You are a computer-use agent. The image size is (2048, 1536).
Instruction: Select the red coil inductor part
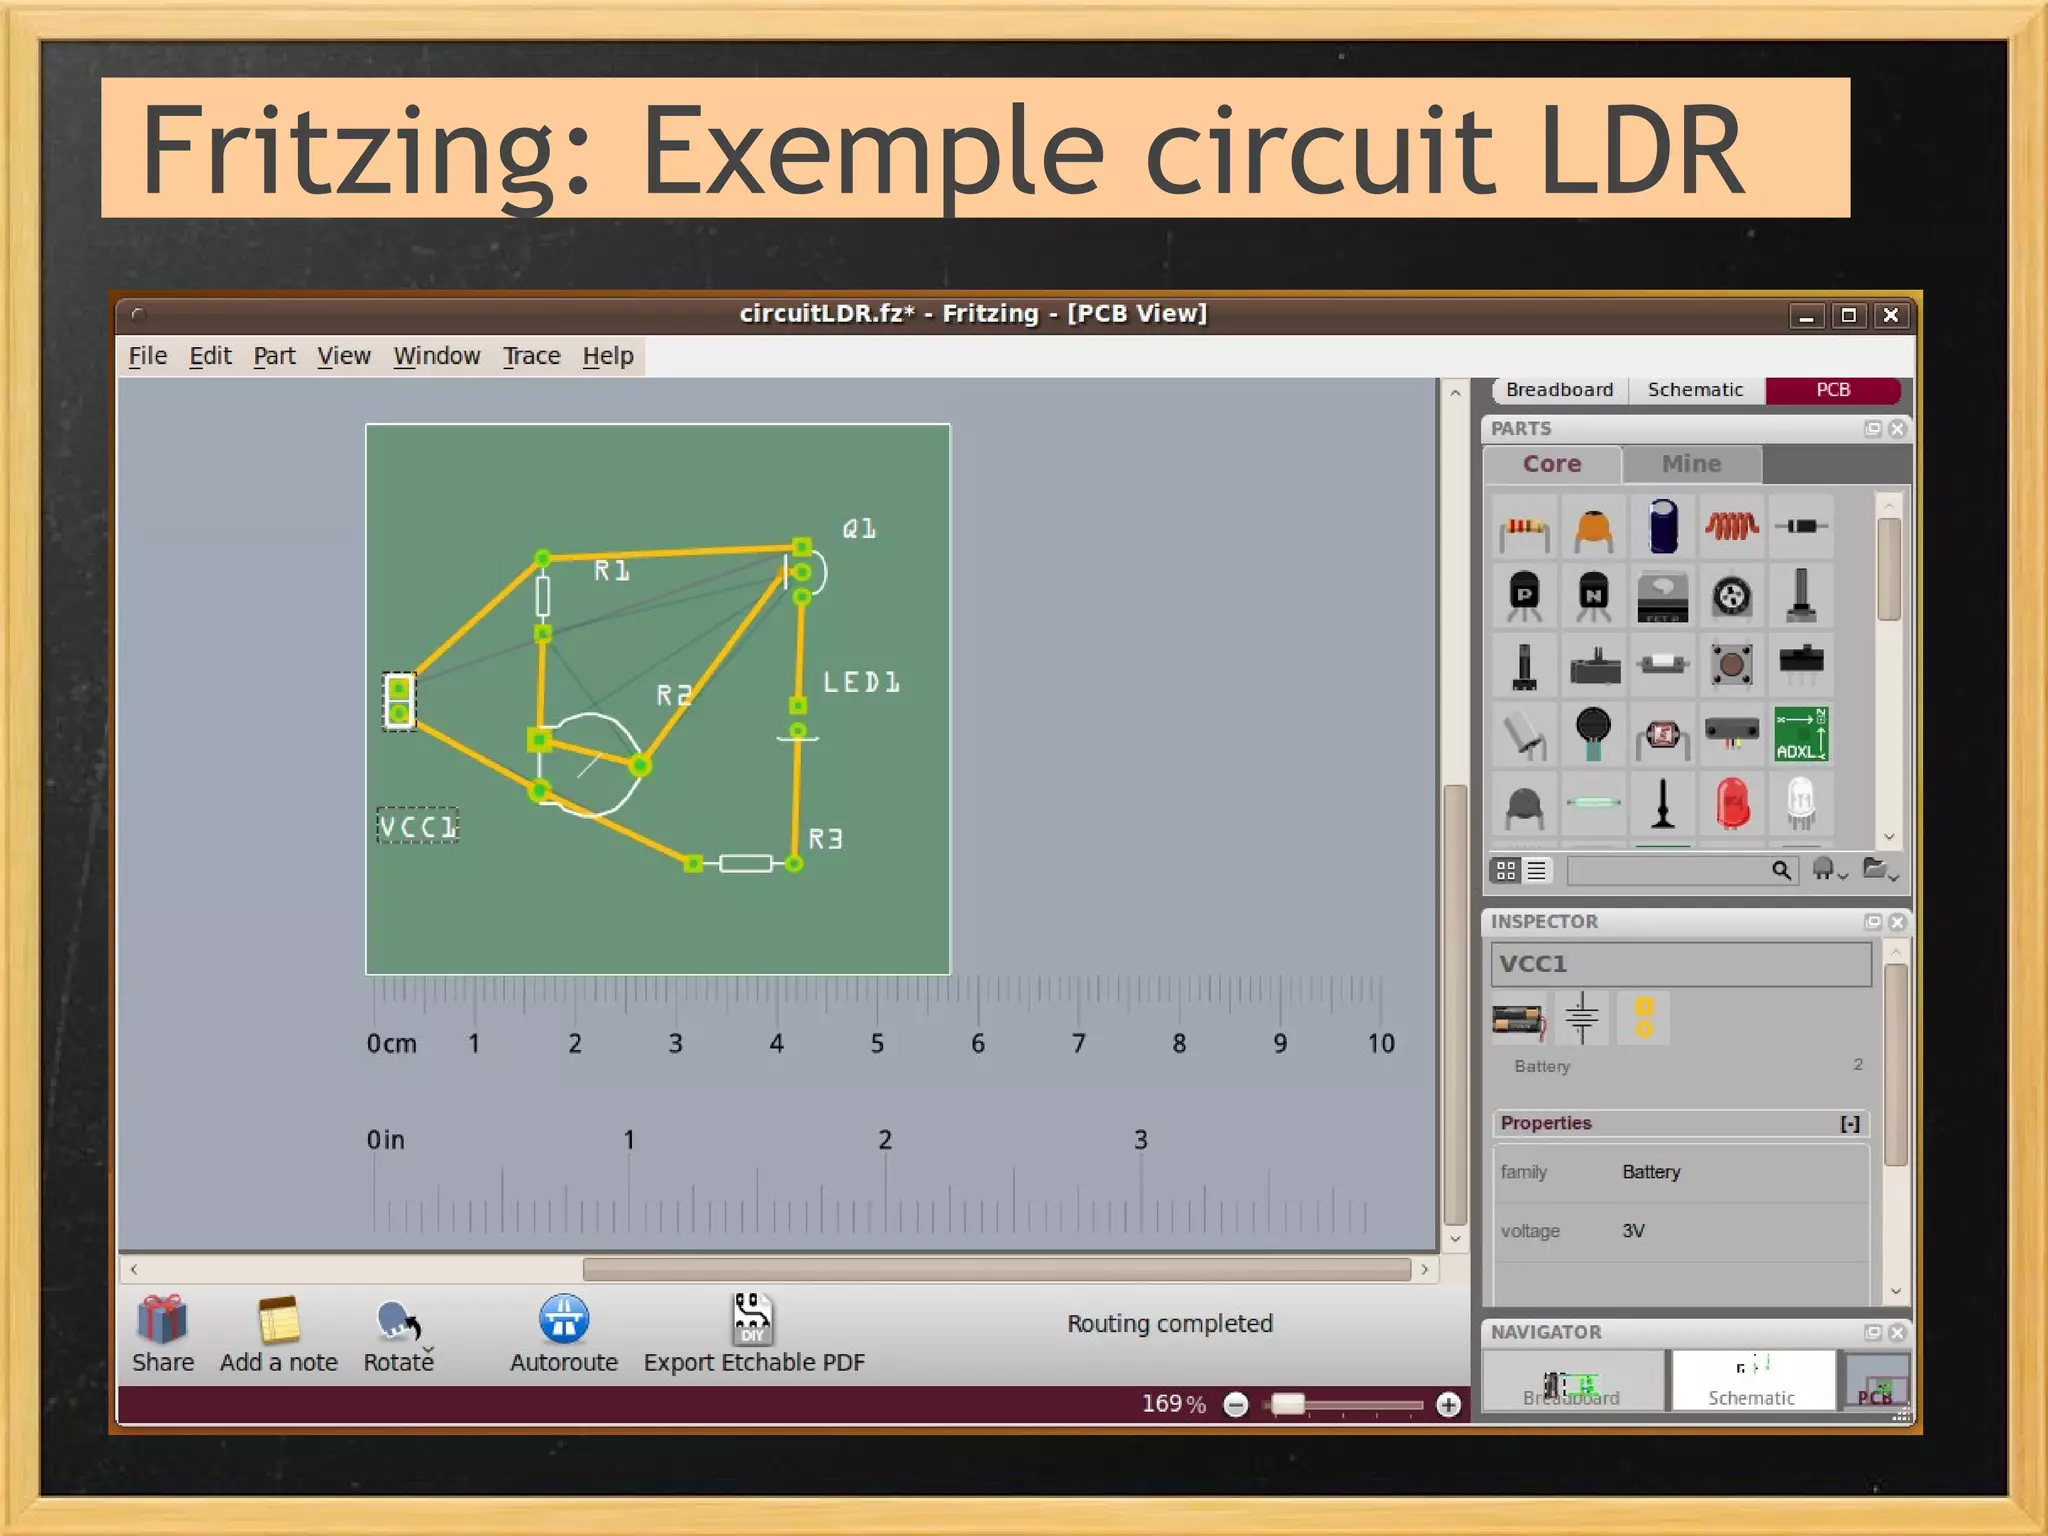click(x=1732, y=526)
